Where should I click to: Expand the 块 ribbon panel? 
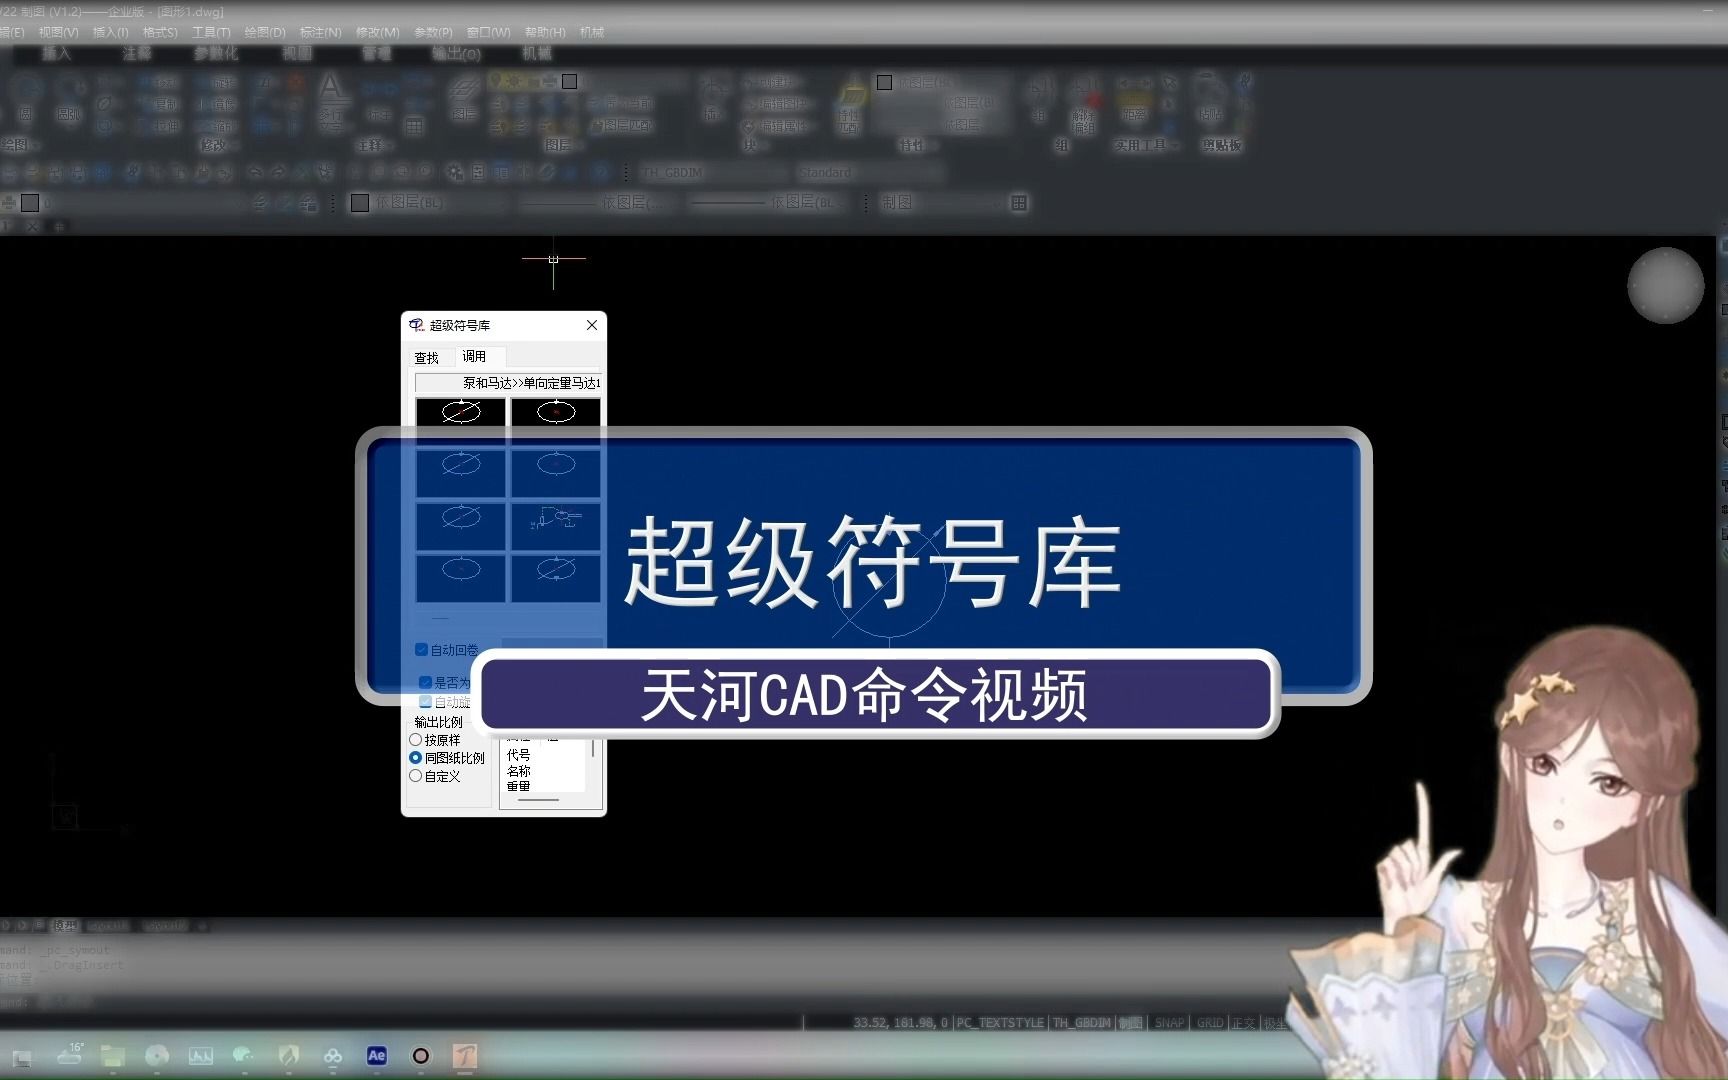pyautogui.click(x=754, y=145)
